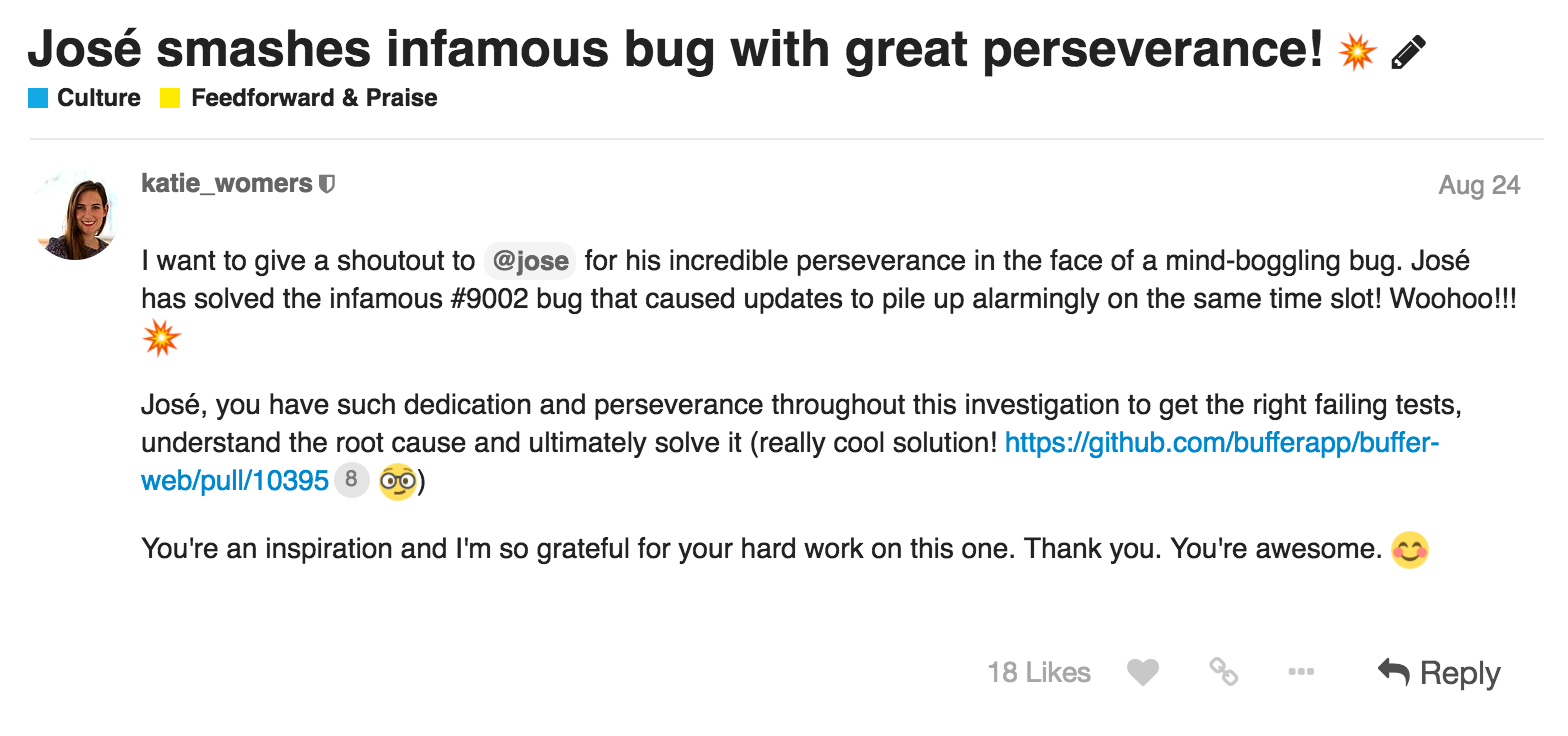Click moderator shield icon beside katie_womers
The height and width of the screenshot is (736, 1568).
coord(326,185)
